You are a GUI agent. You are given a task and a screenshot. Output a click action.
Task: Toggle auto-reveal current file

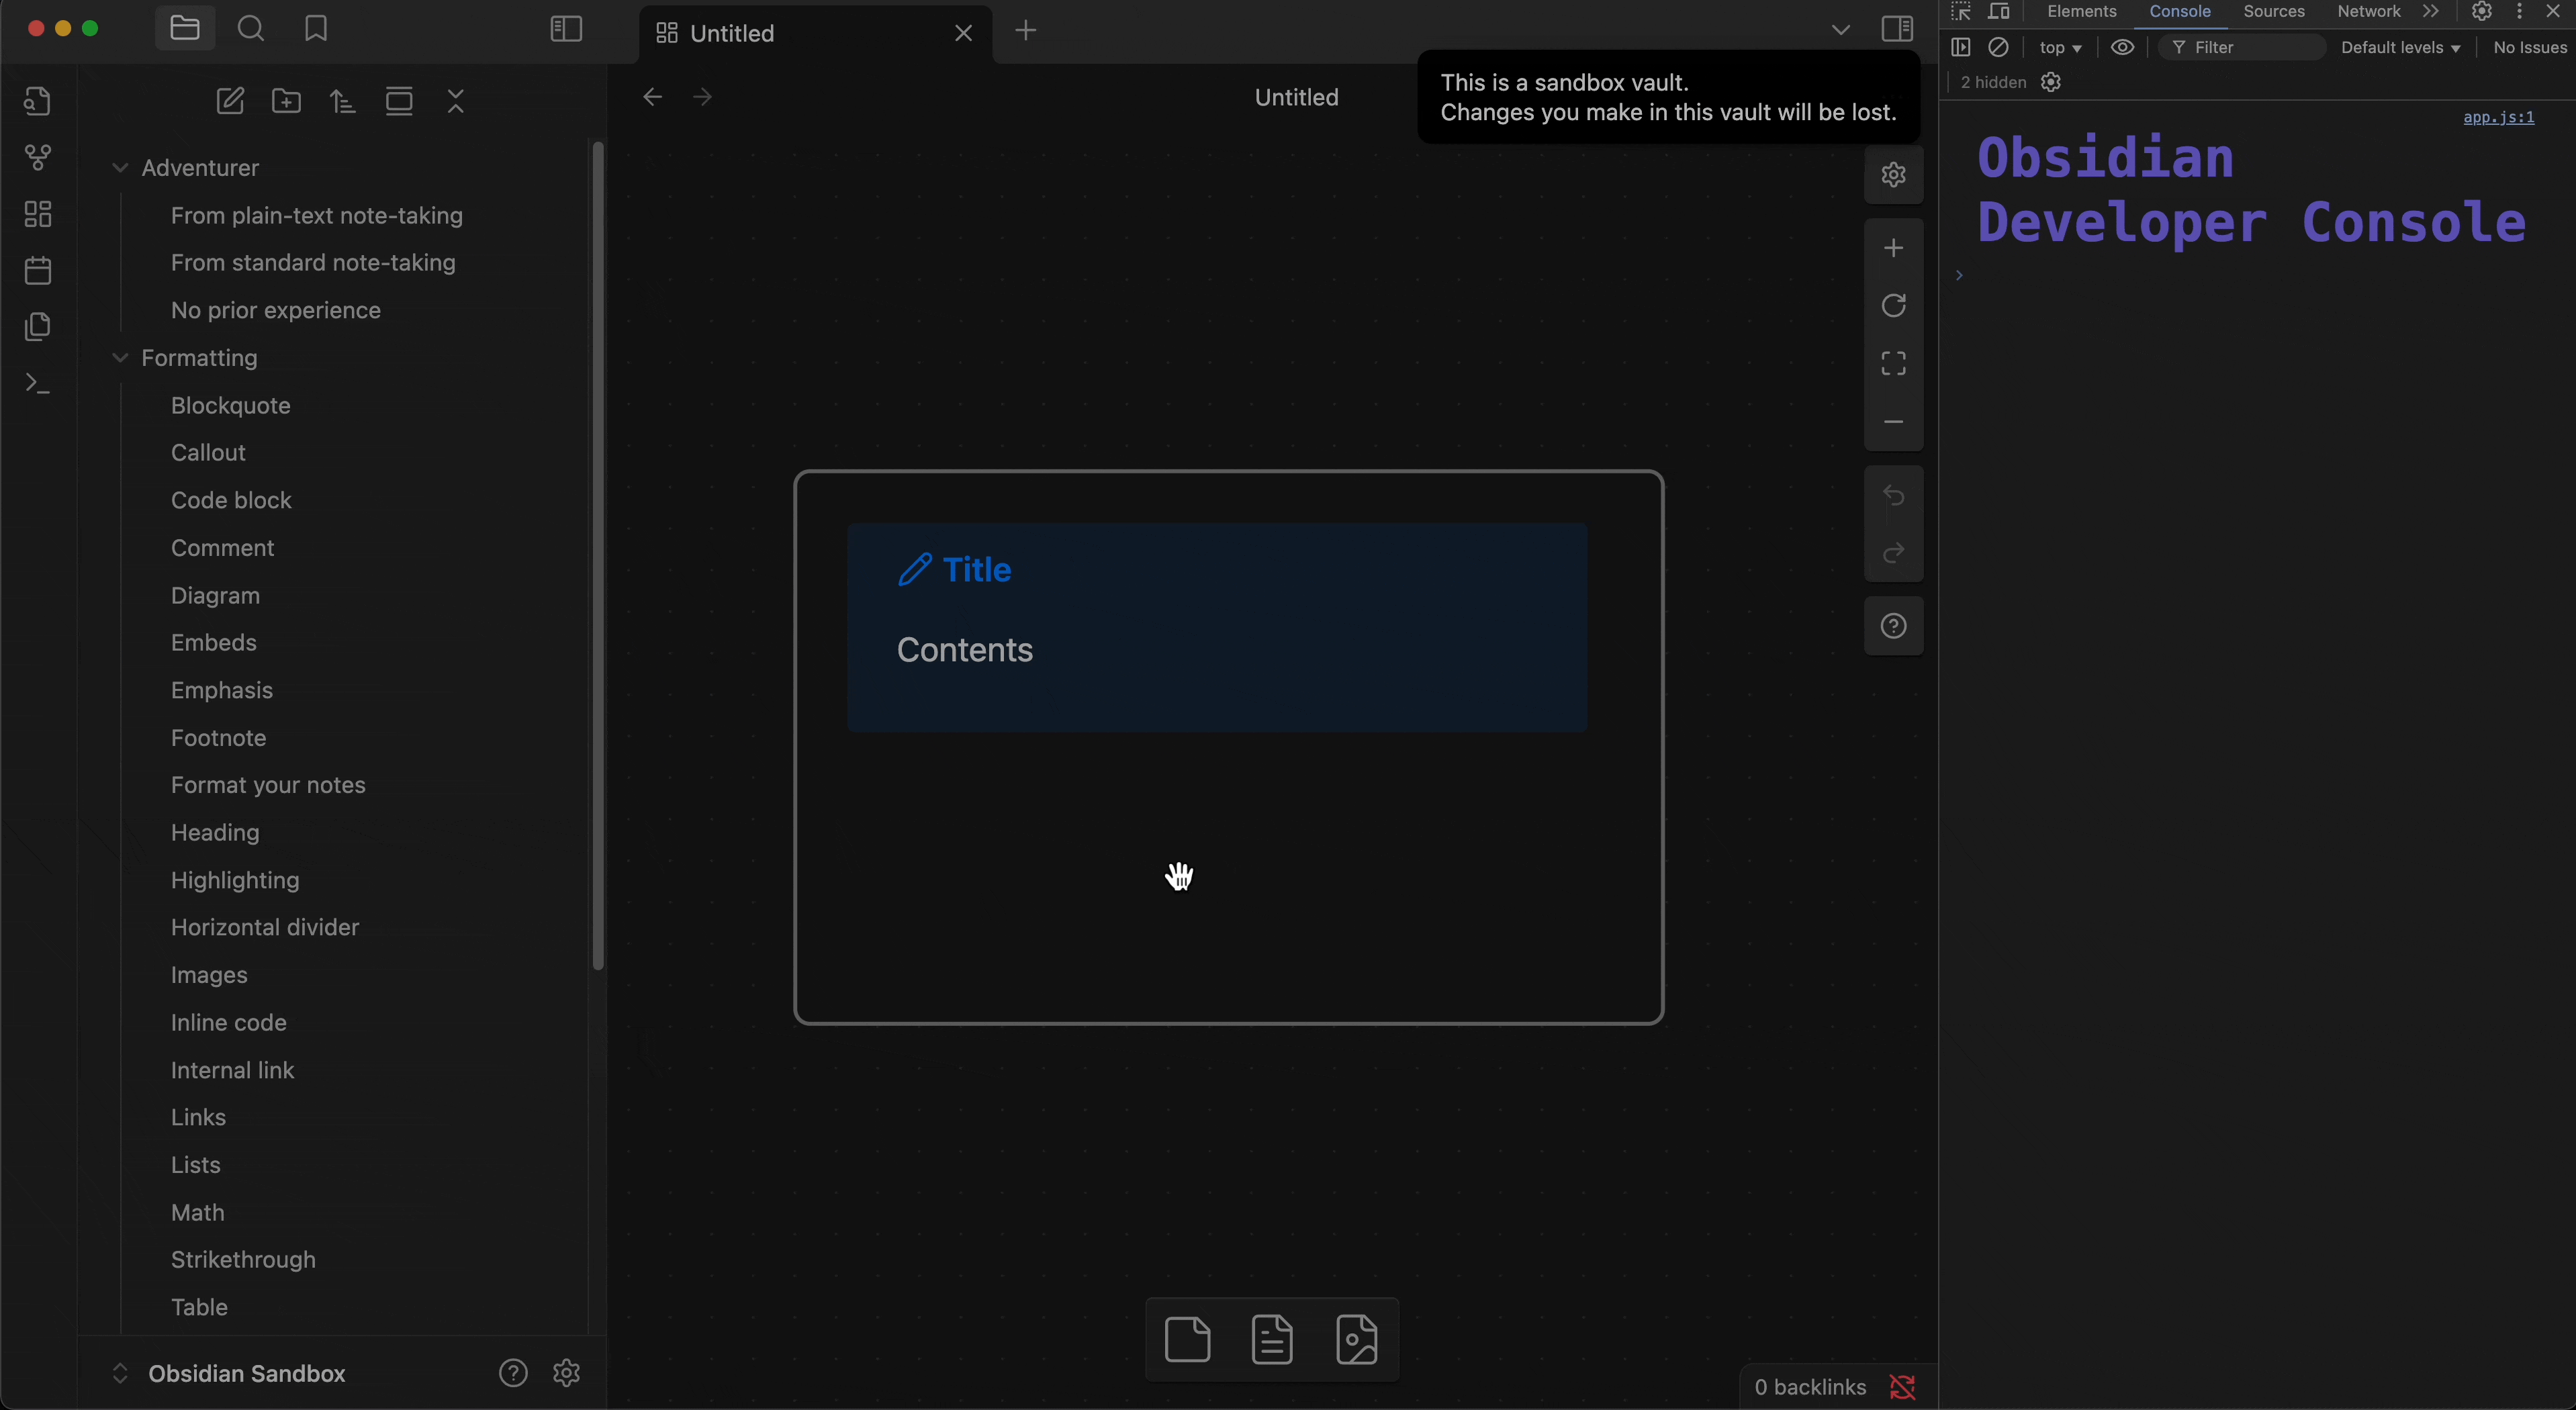[x=399, y=101]
